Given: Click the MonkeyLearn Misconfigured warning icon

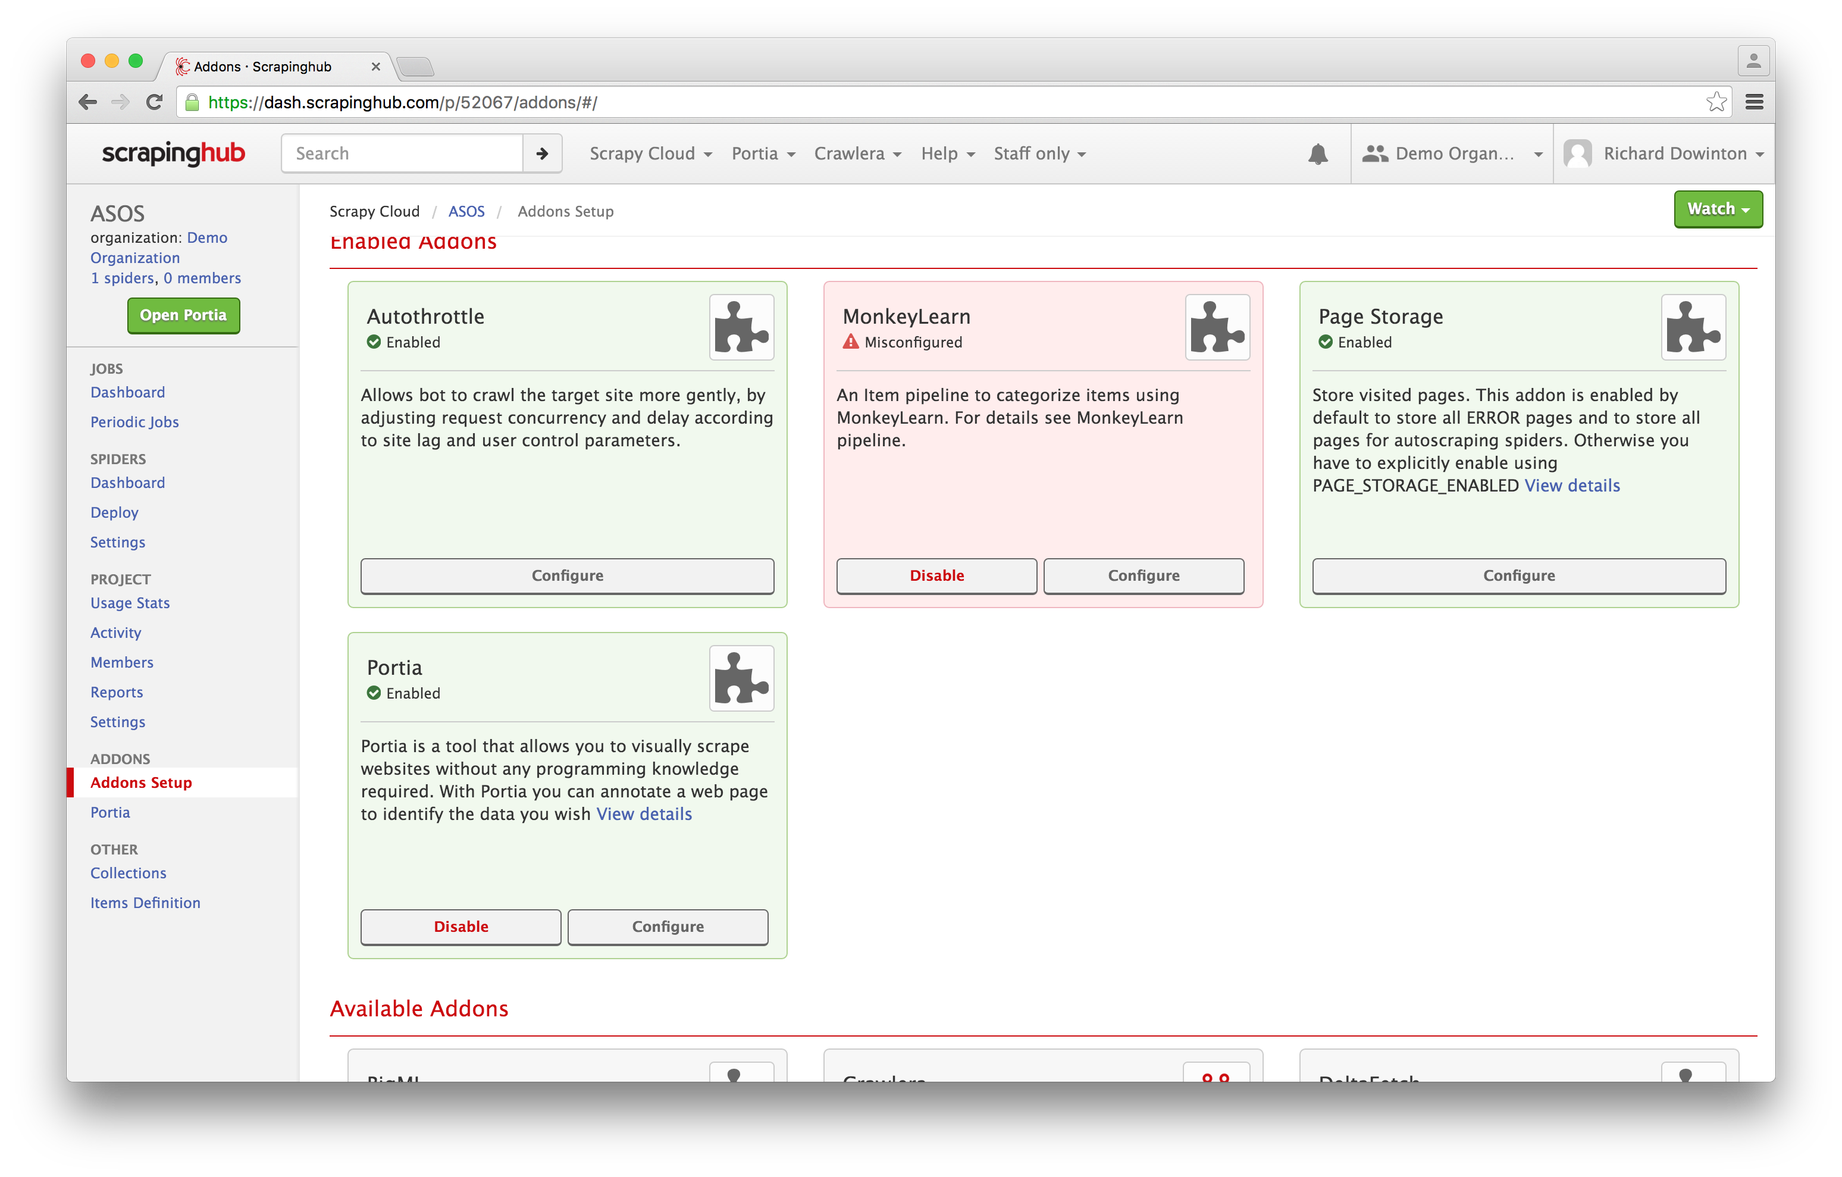Looking at the screenshot, I should pos(851,342).
